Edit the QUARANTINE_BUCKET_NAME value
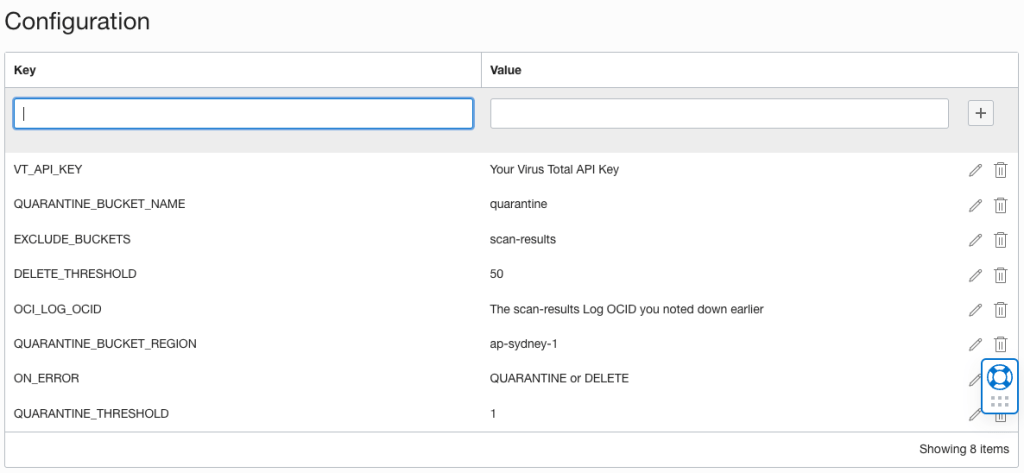The image size is (1024, 473). click(975, 205)
